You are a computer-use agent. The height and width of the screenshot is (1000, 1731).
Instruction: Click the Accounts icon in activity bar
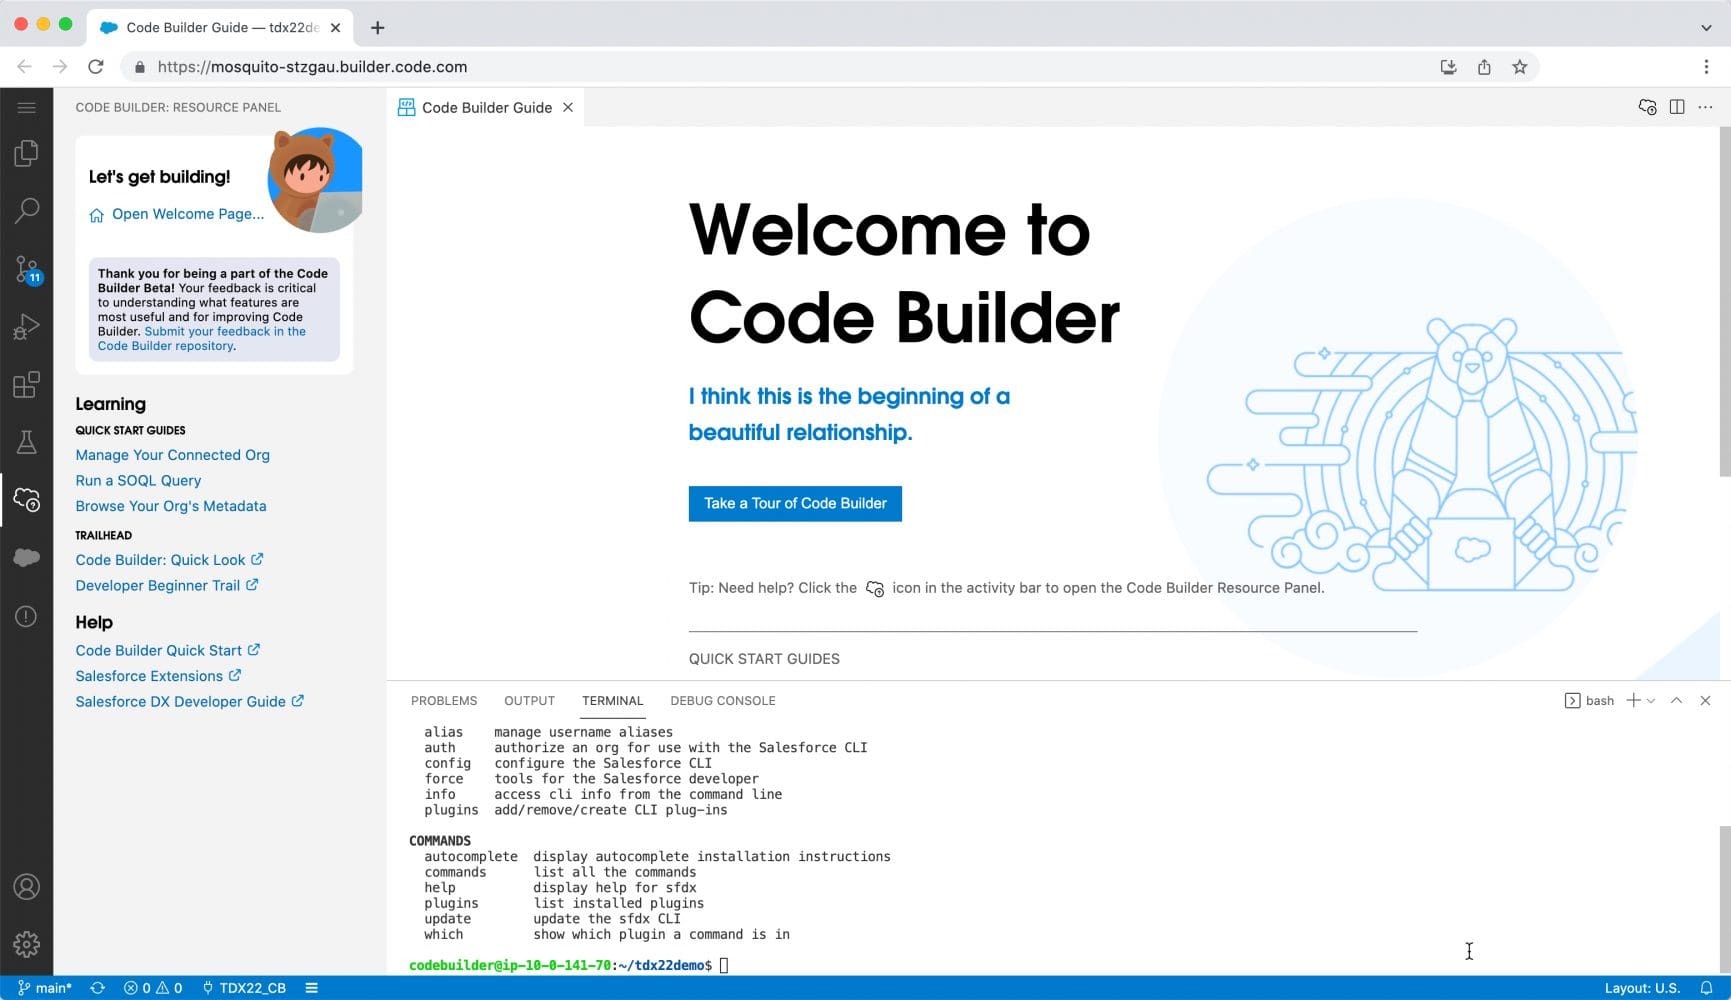pyautogui.click(x=27, y=887)
